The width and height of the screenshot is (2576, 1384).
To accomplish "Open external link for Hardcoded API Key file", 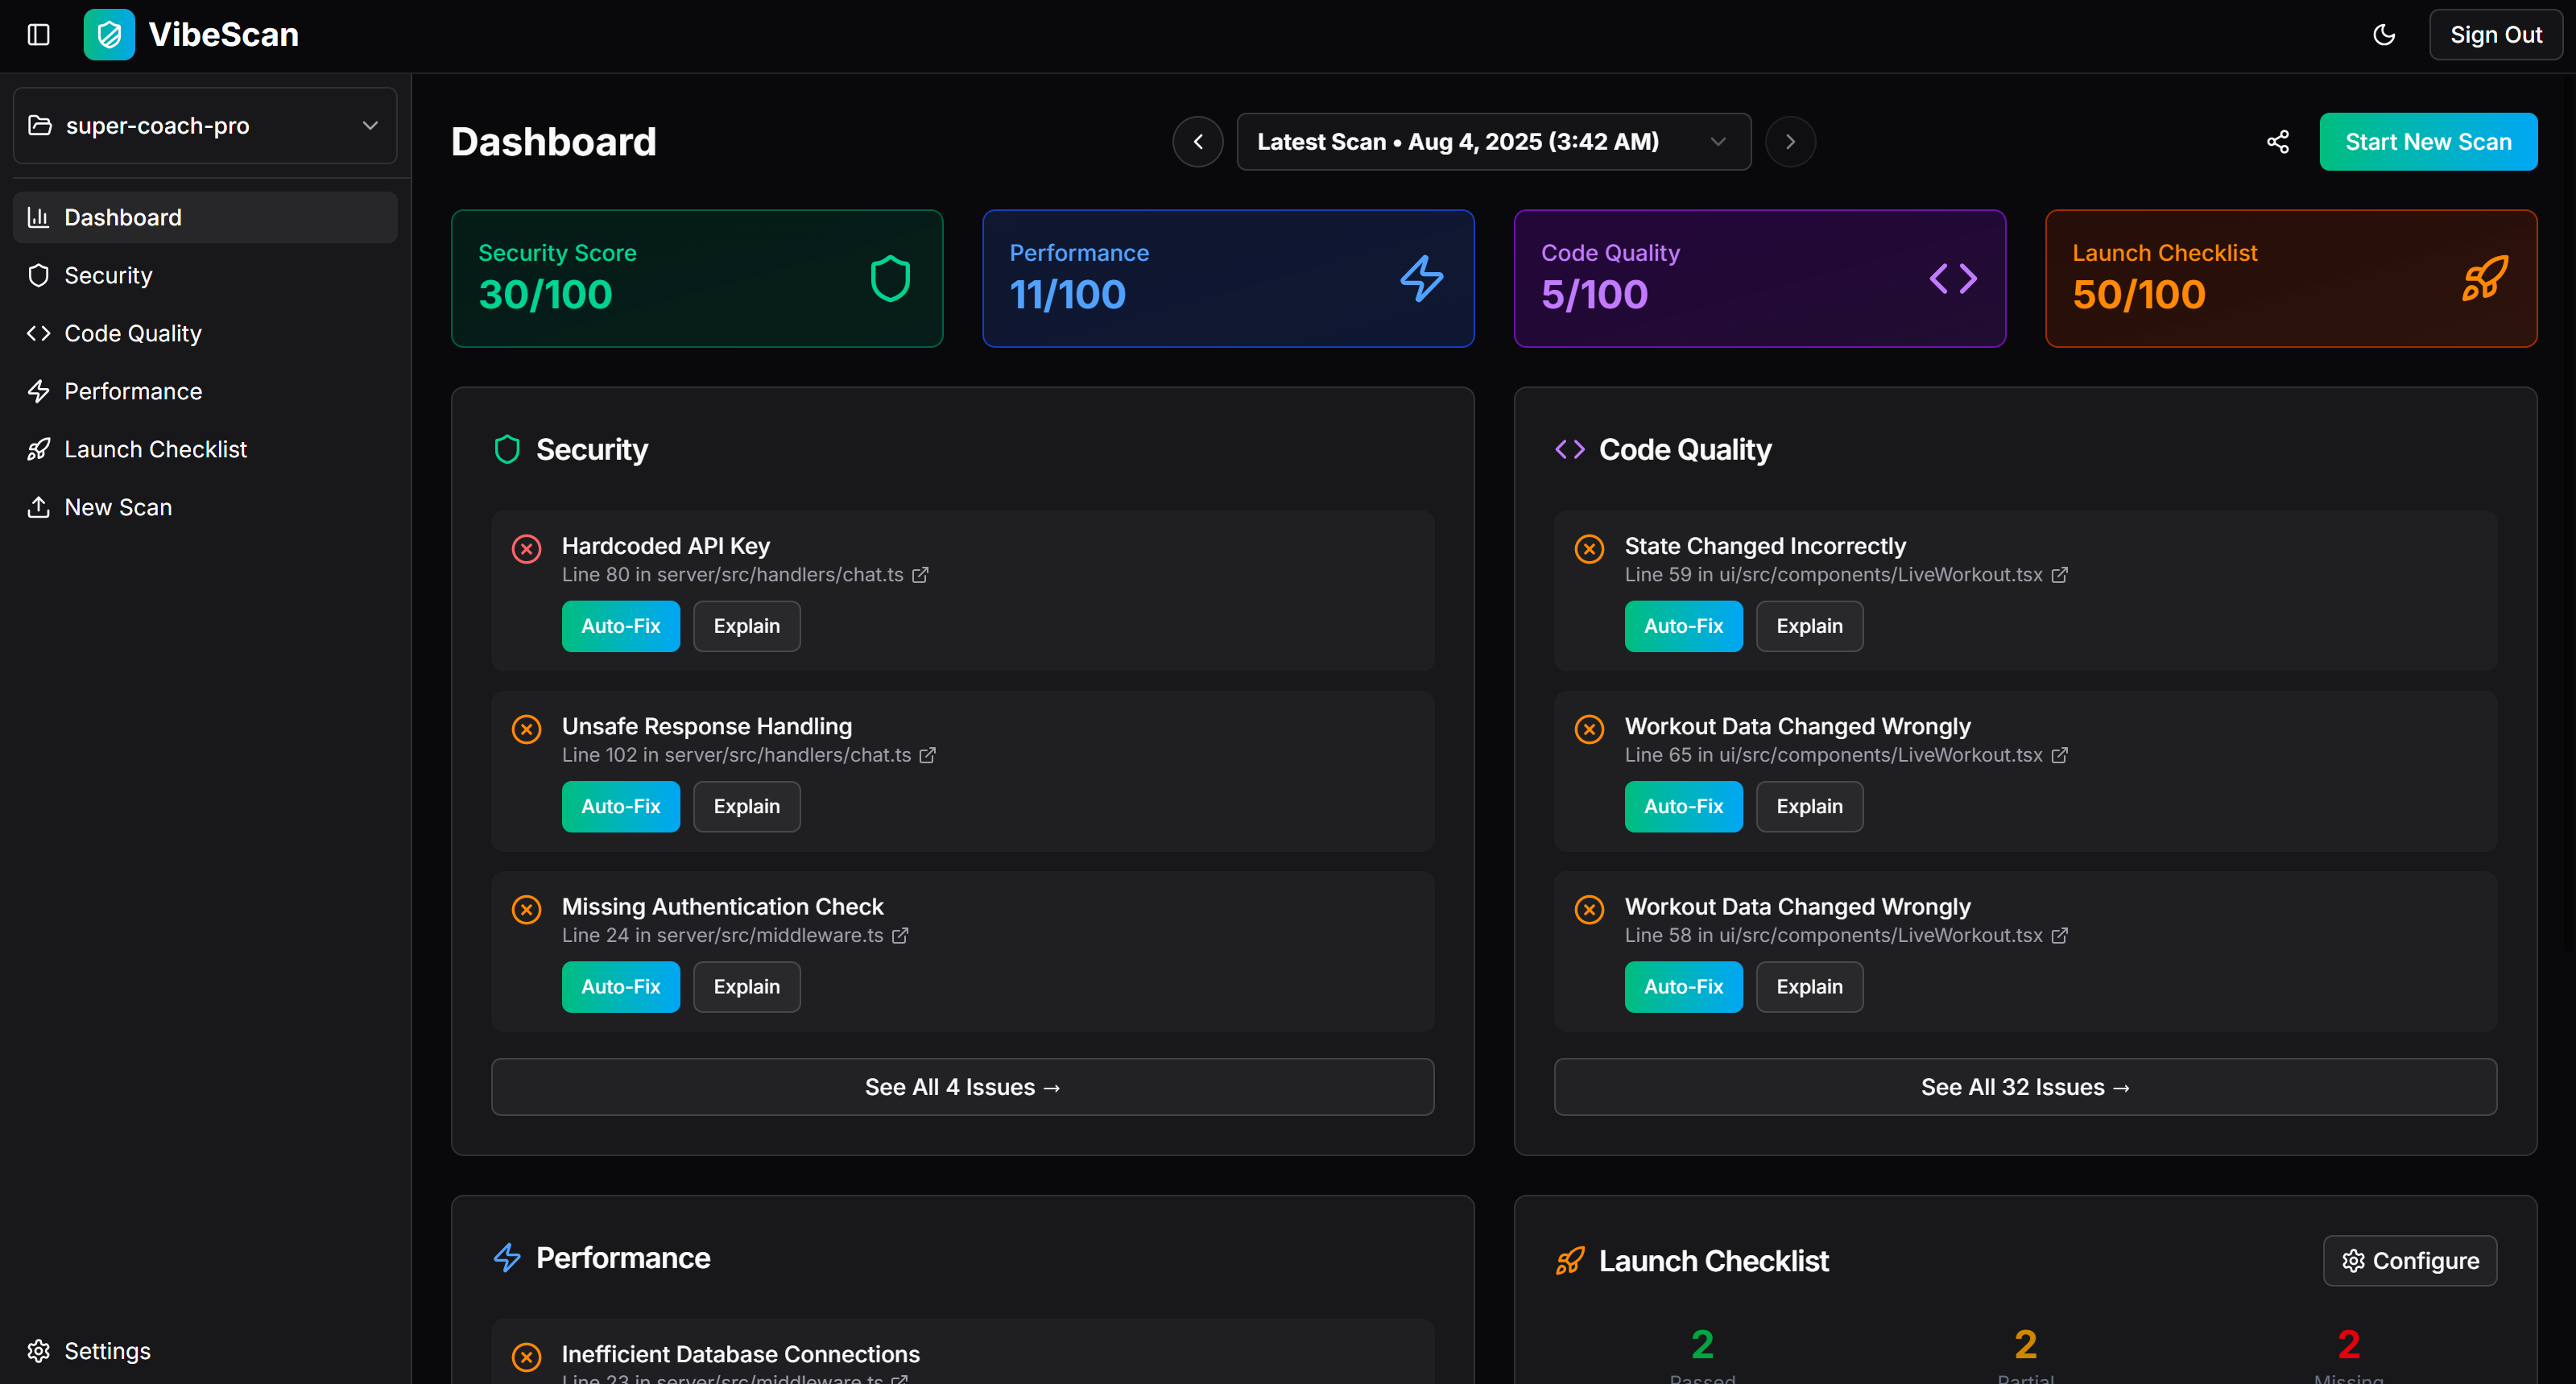I will [x=920, y=575].
